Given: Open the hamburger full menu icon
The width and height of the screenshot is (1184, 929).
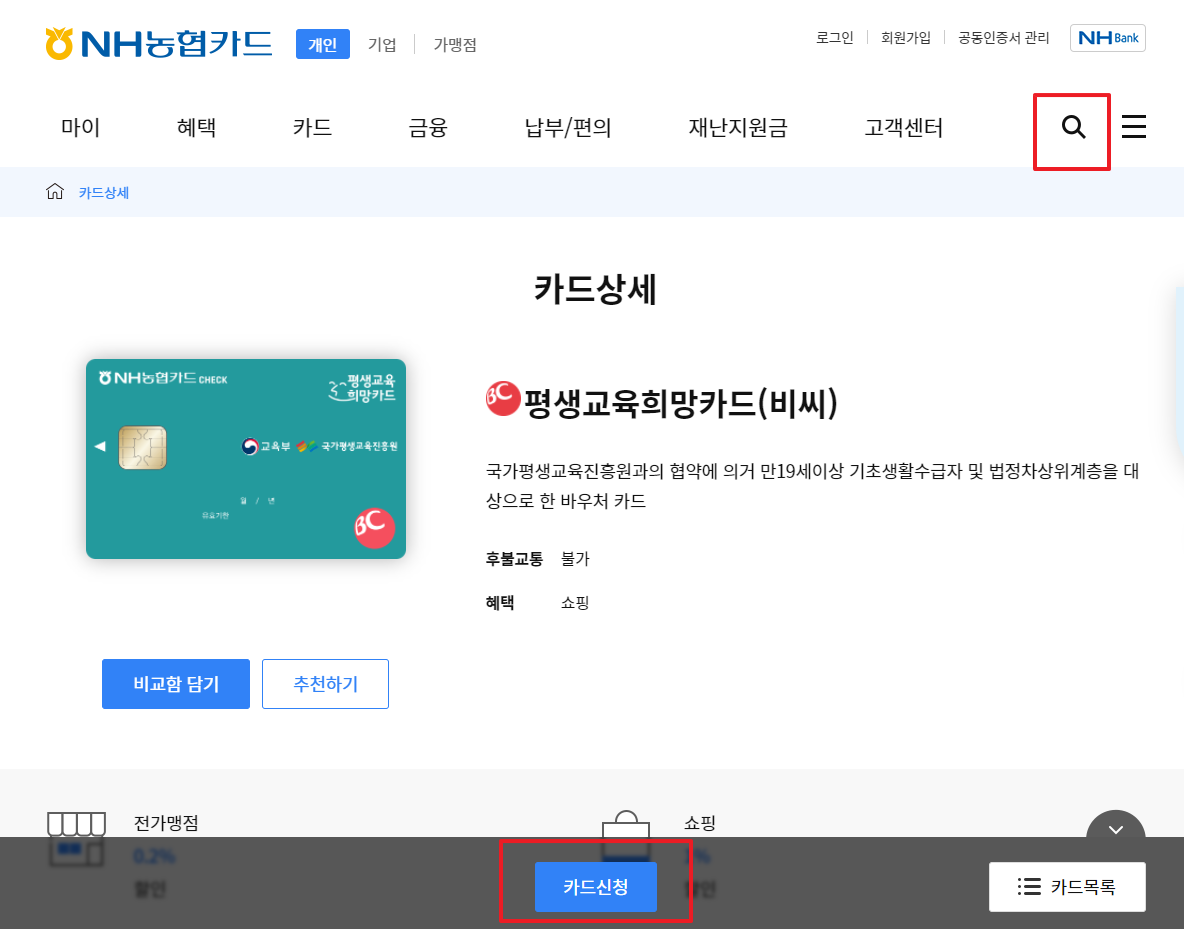Looking at the screenshot, I should [1133, 127].
